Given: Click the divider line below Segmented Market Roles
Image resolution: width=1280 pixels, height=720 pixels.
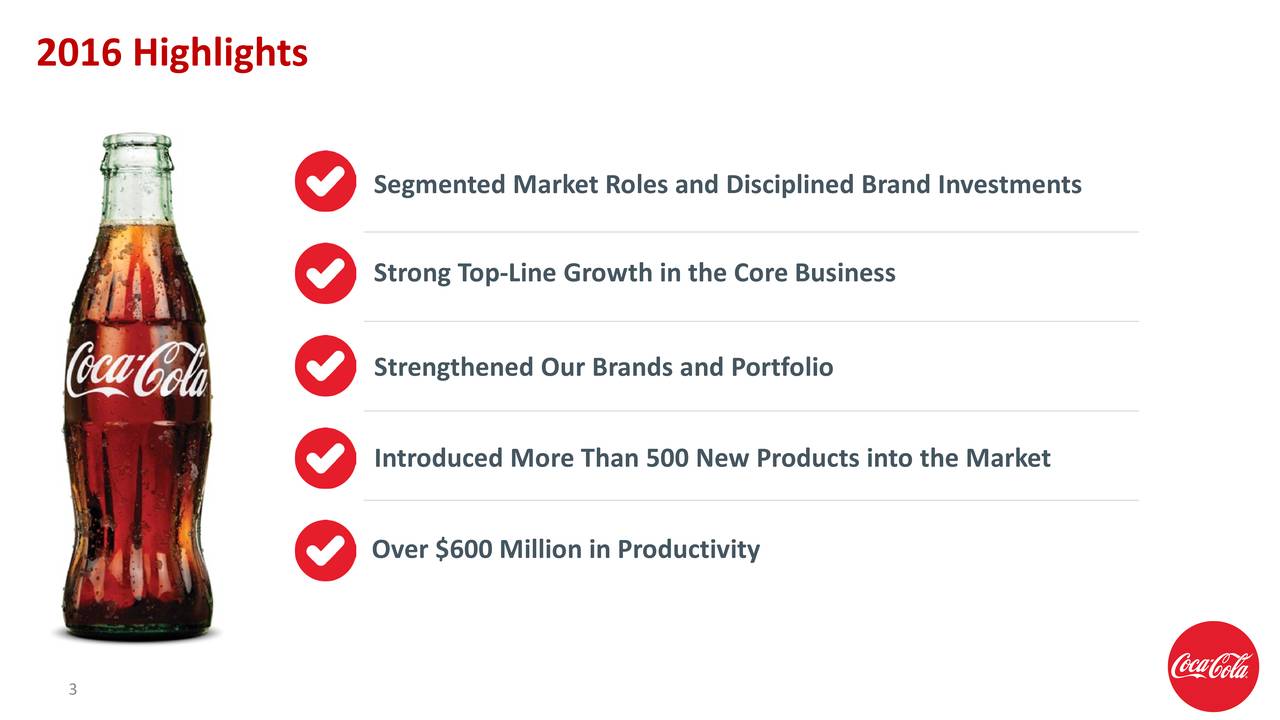Looking at the screenshot, I should [x=751, y=232].
